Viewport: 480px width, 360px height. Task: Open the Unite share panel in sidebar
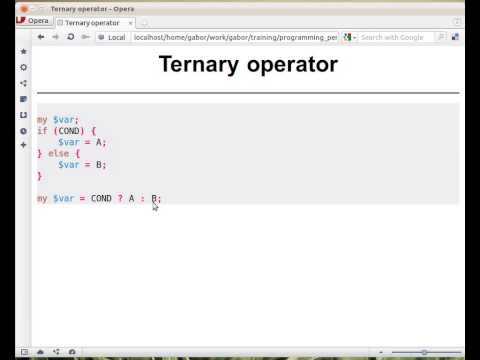click(23, 83)
